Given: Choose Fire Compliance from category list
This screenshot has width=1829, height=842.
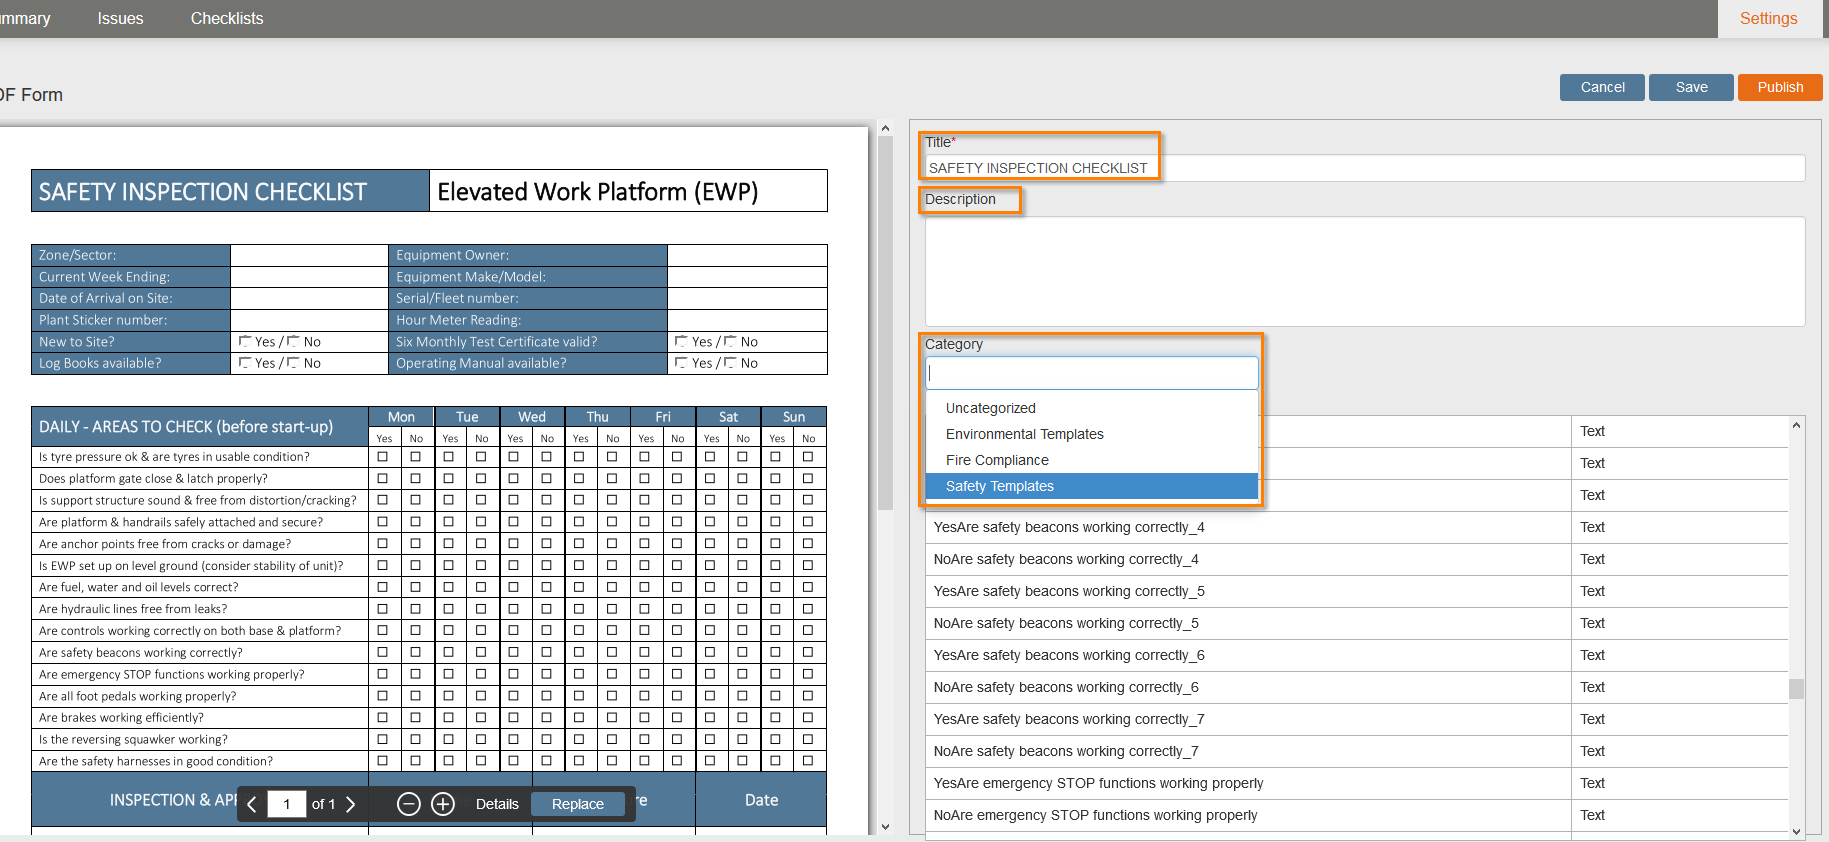Looking at the screenshot, I should (x=997, y=460).
